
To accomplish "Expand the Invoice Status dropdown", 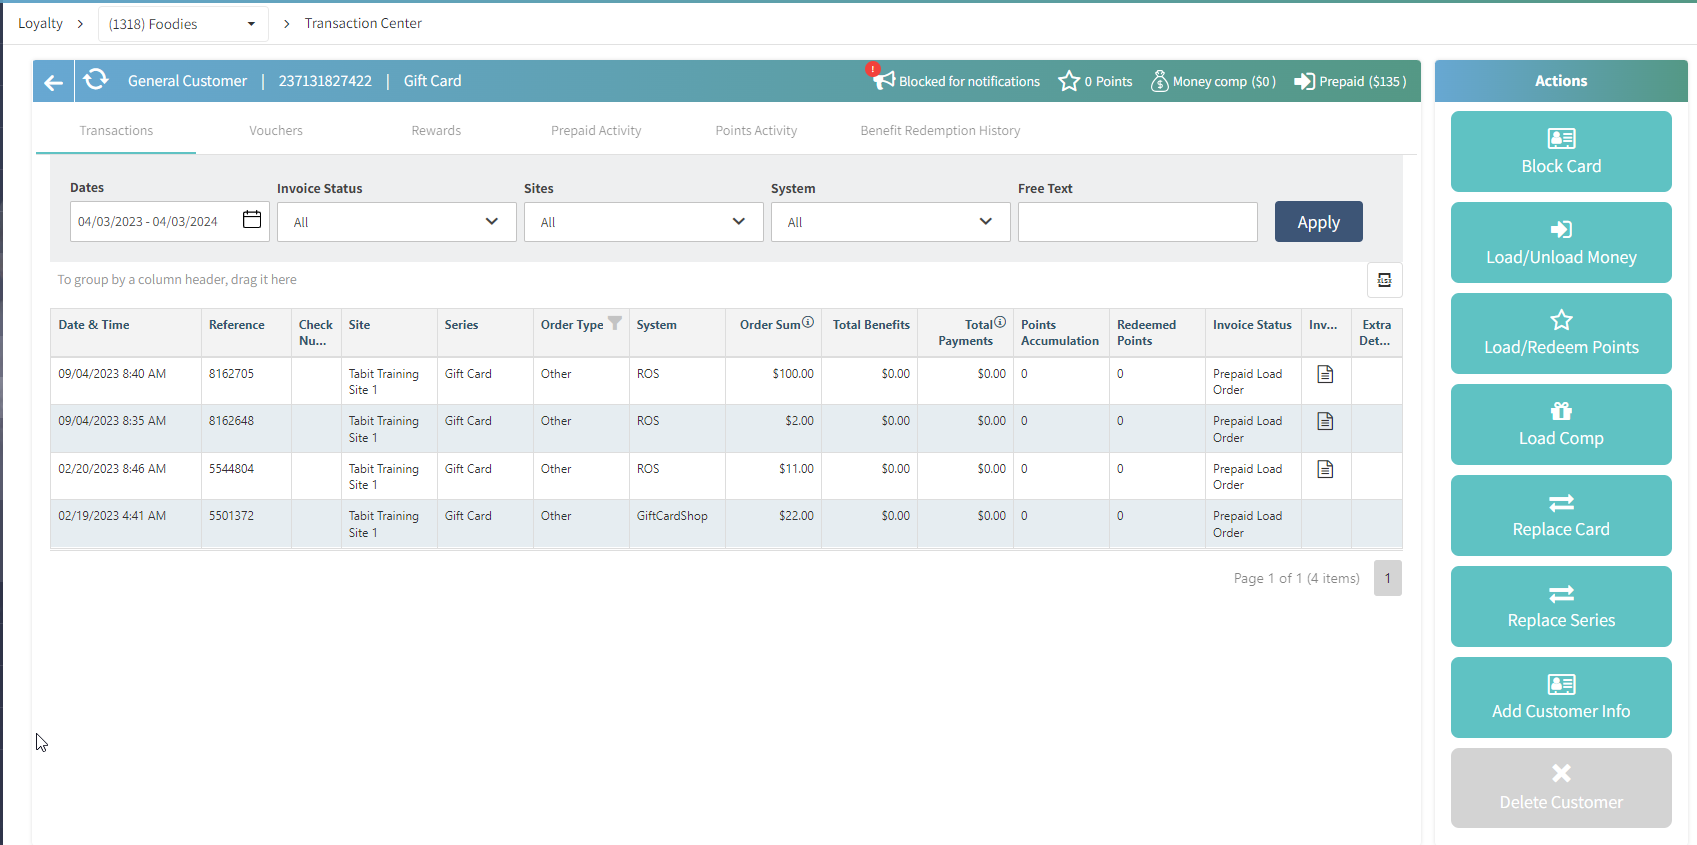I will [x=396, y=222].
